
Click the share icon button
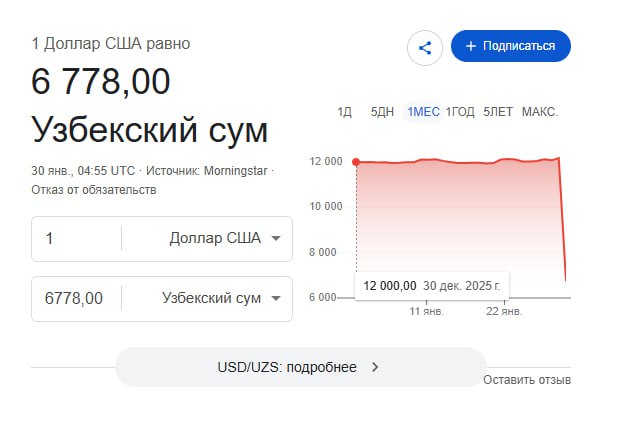(x=425, y=47)
